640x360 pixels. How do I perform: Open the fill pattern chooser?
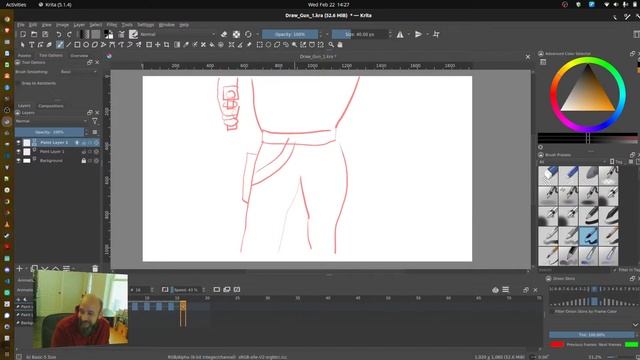[96, 34]
